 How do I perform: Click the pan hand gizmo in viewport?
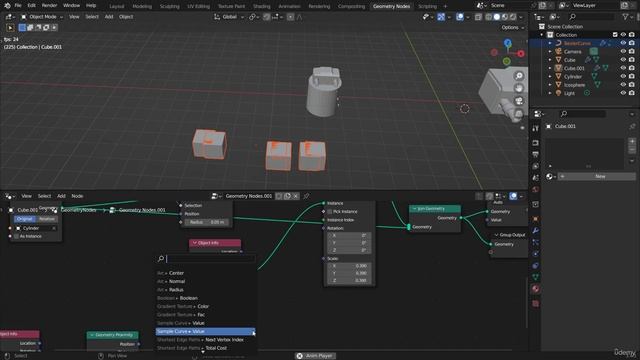(x=519, y=88)
